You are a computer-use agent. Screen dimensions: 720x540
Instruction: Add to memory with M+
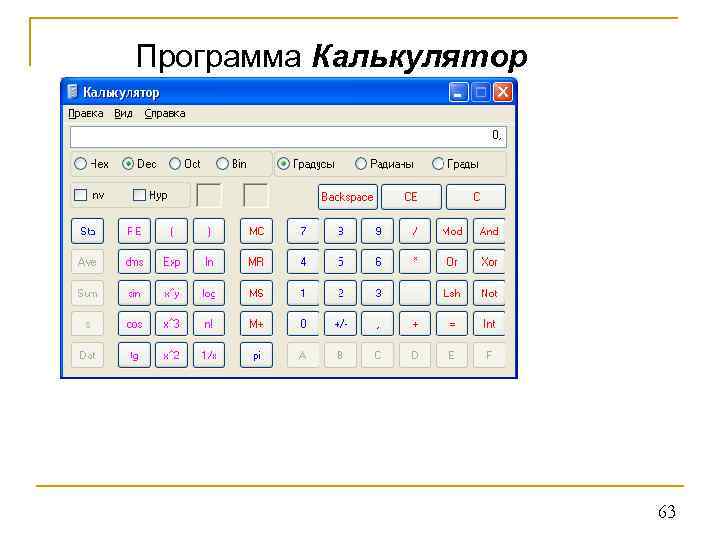point(256,324)
